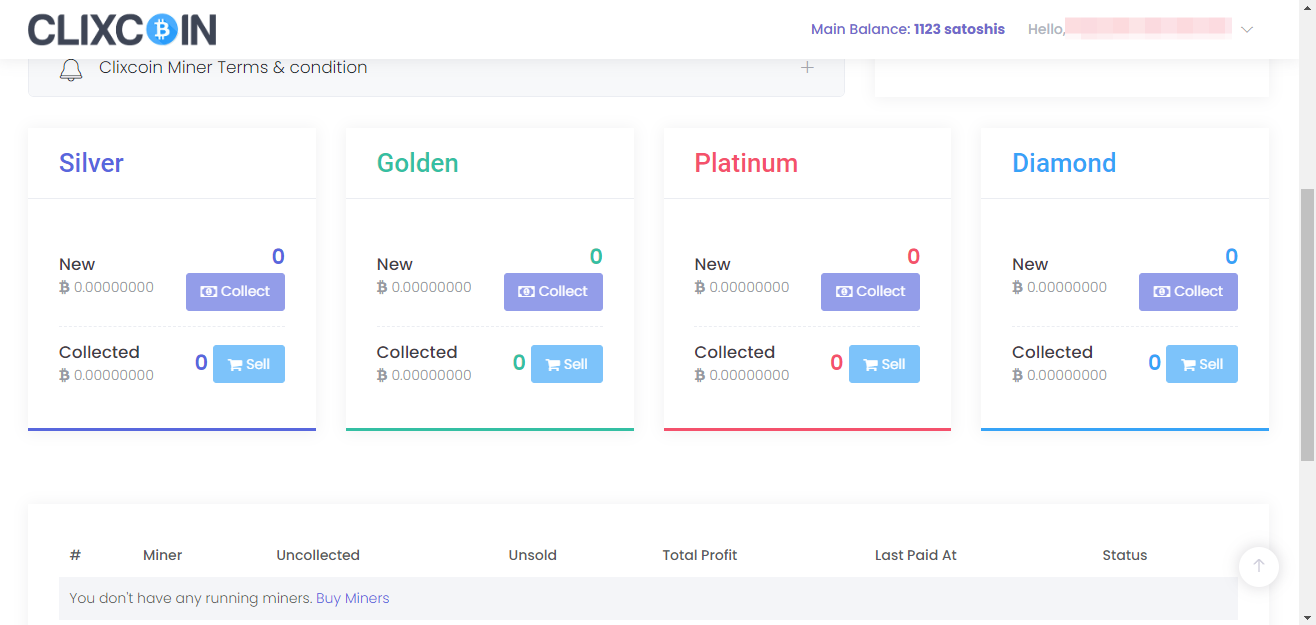Click the bell icon beside Miner Terms

click(70, 69)
